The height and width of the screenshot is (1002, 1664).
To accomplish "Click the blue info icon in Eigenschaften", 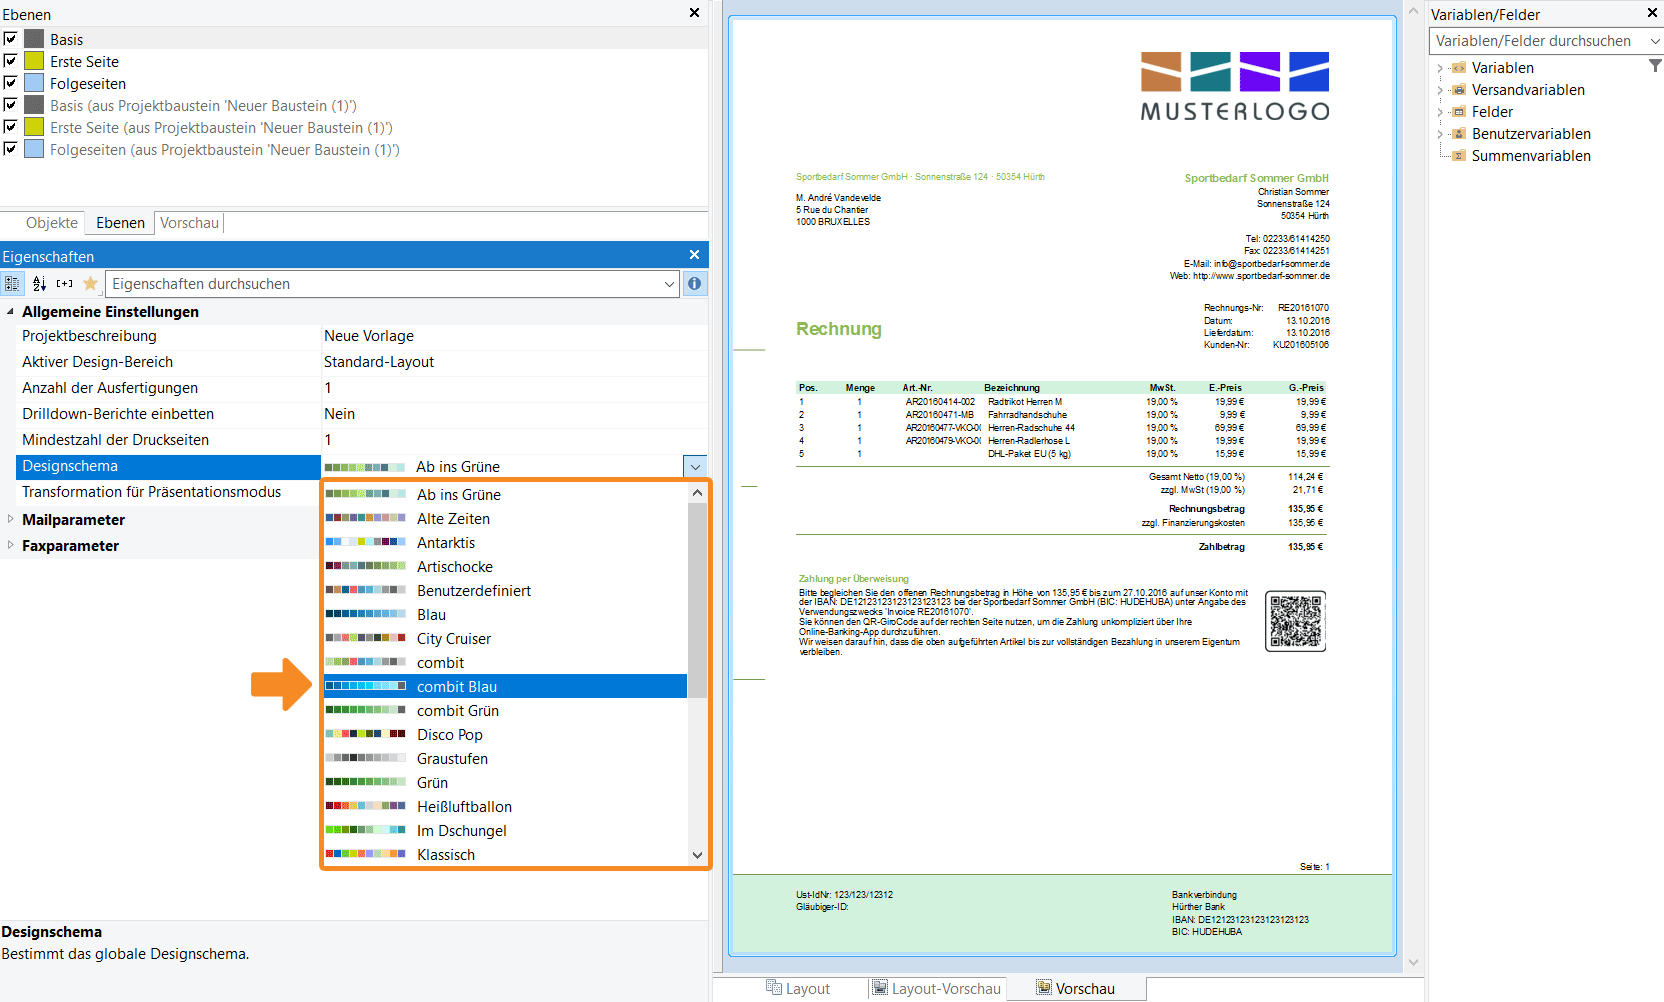I will click(694, 284).
